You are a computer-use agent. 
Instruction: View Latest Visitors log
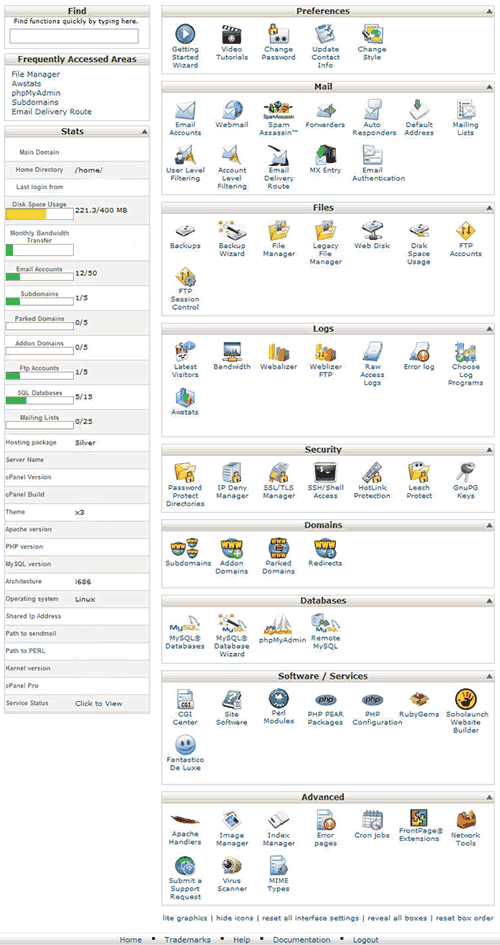[185, 360]
